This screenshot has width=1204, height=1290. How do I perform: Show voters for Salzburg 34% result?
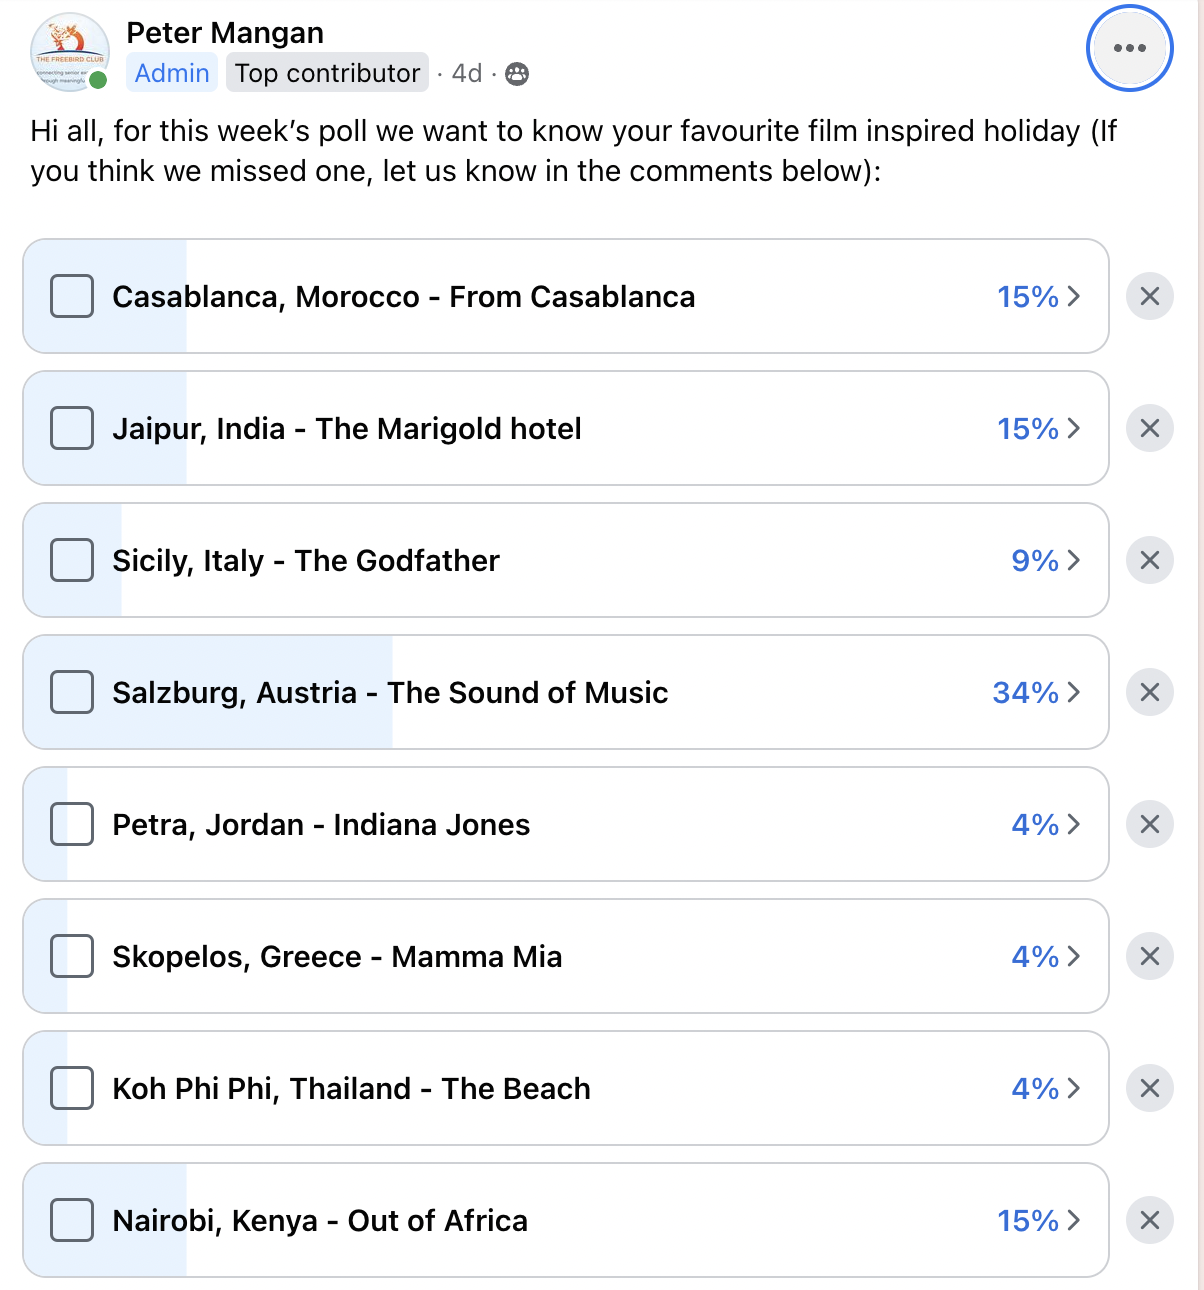(x=1037, y=692)
